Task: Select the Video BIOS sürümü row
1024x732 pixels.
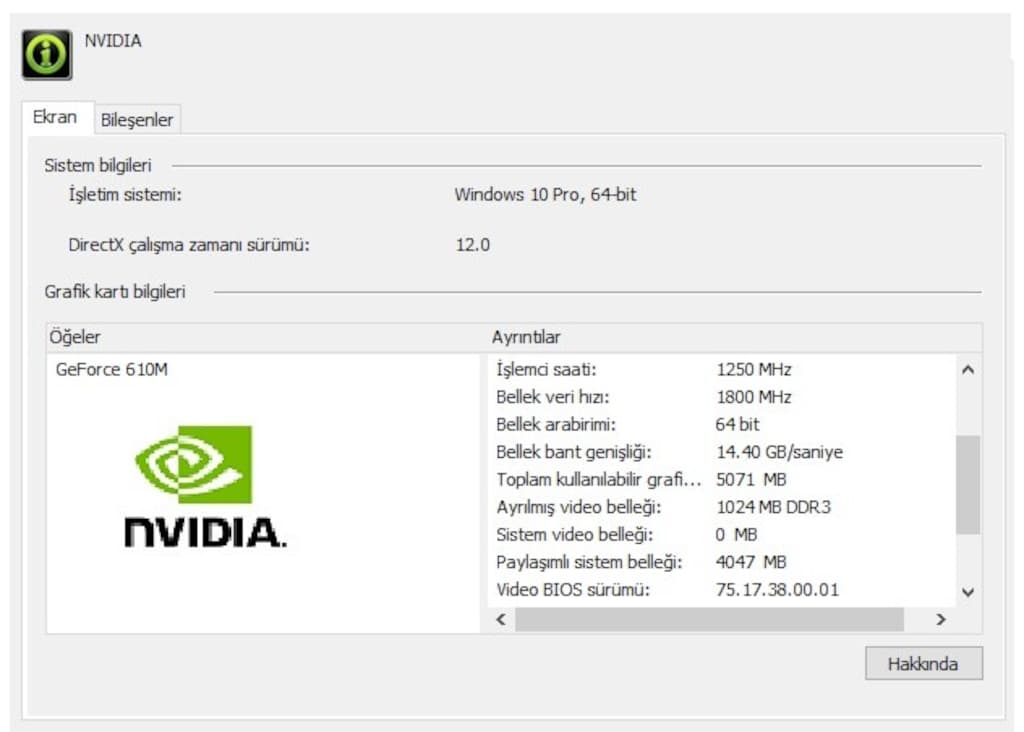Action: click(722, 589)
